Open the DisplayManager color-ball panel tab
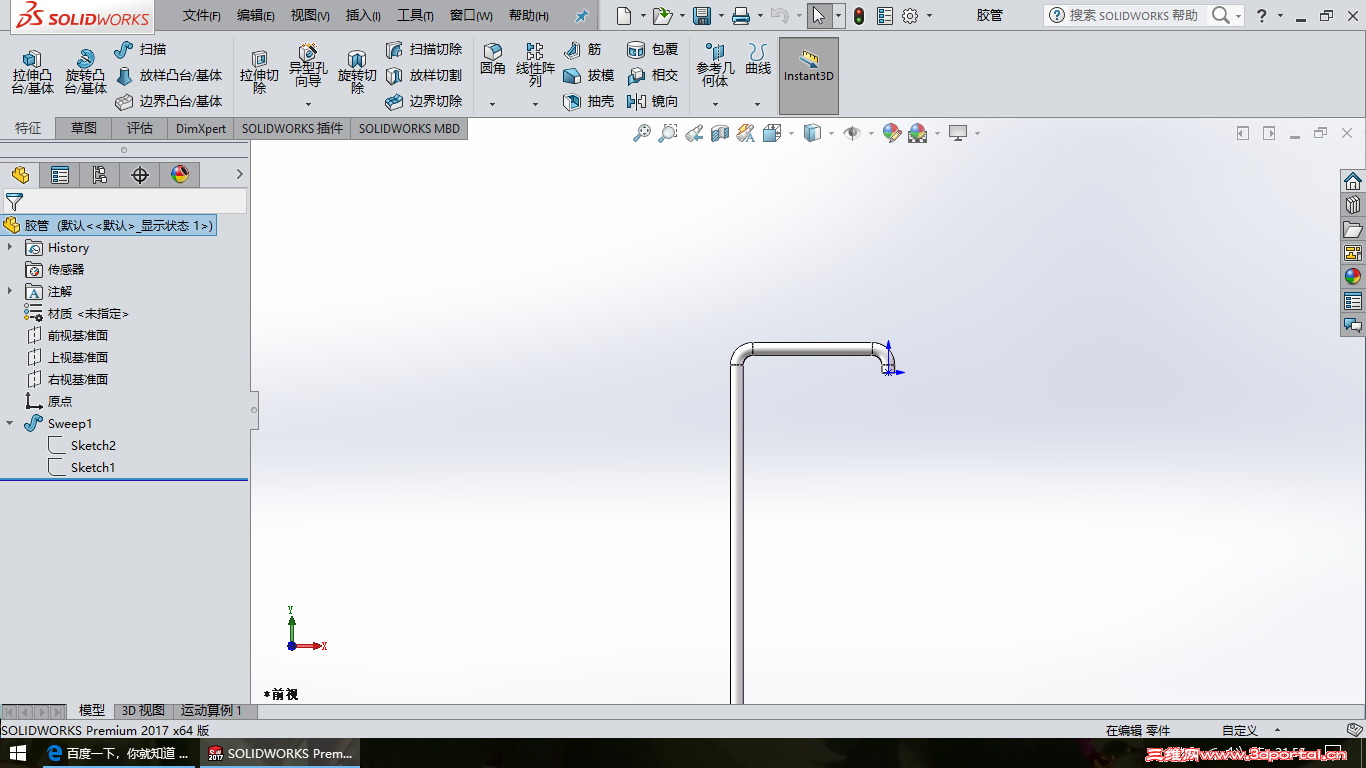Screen dimensions: 1366x768 point(180,175)
